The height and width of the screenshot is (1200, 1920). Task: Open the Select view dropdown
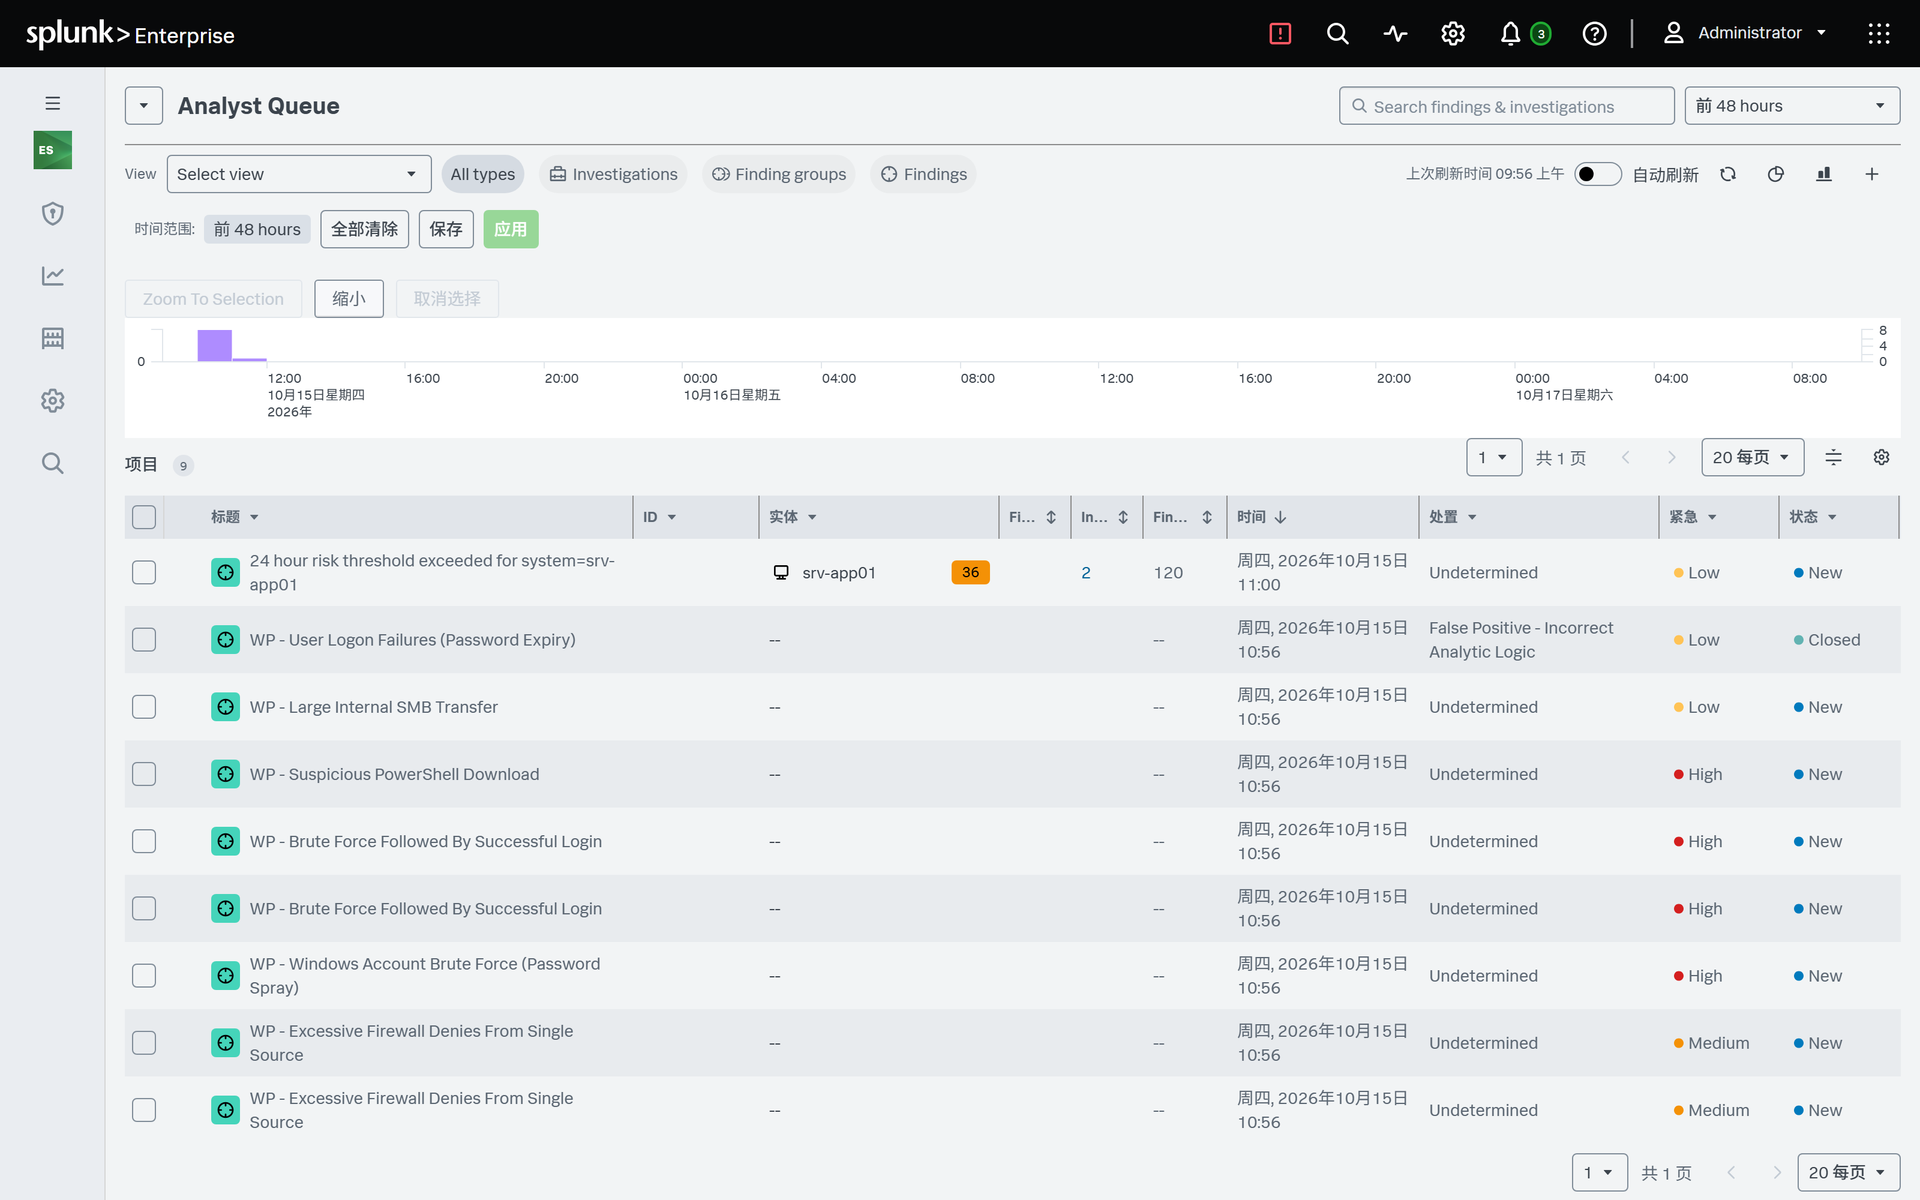(x=299, y=174)
